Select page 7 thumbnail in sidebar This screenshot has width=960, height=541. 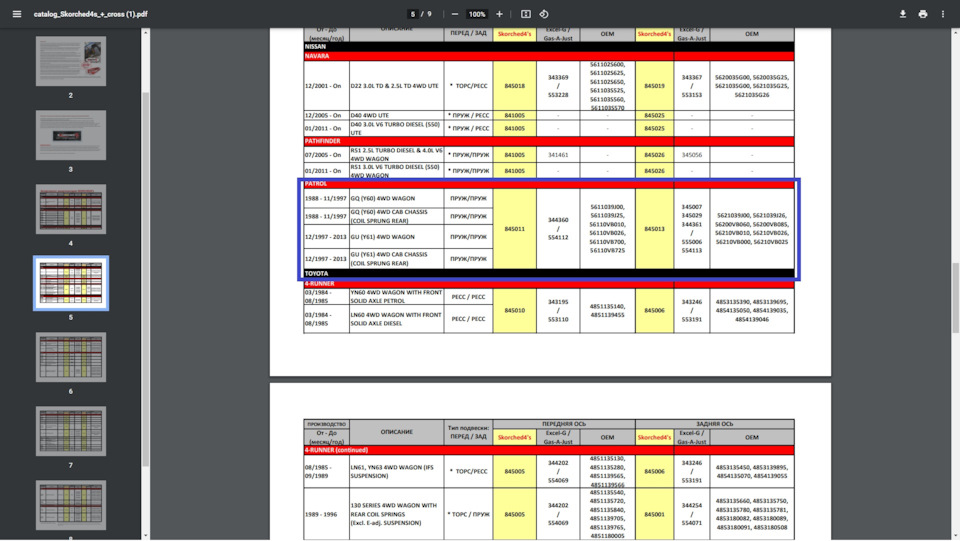(71, 431)
